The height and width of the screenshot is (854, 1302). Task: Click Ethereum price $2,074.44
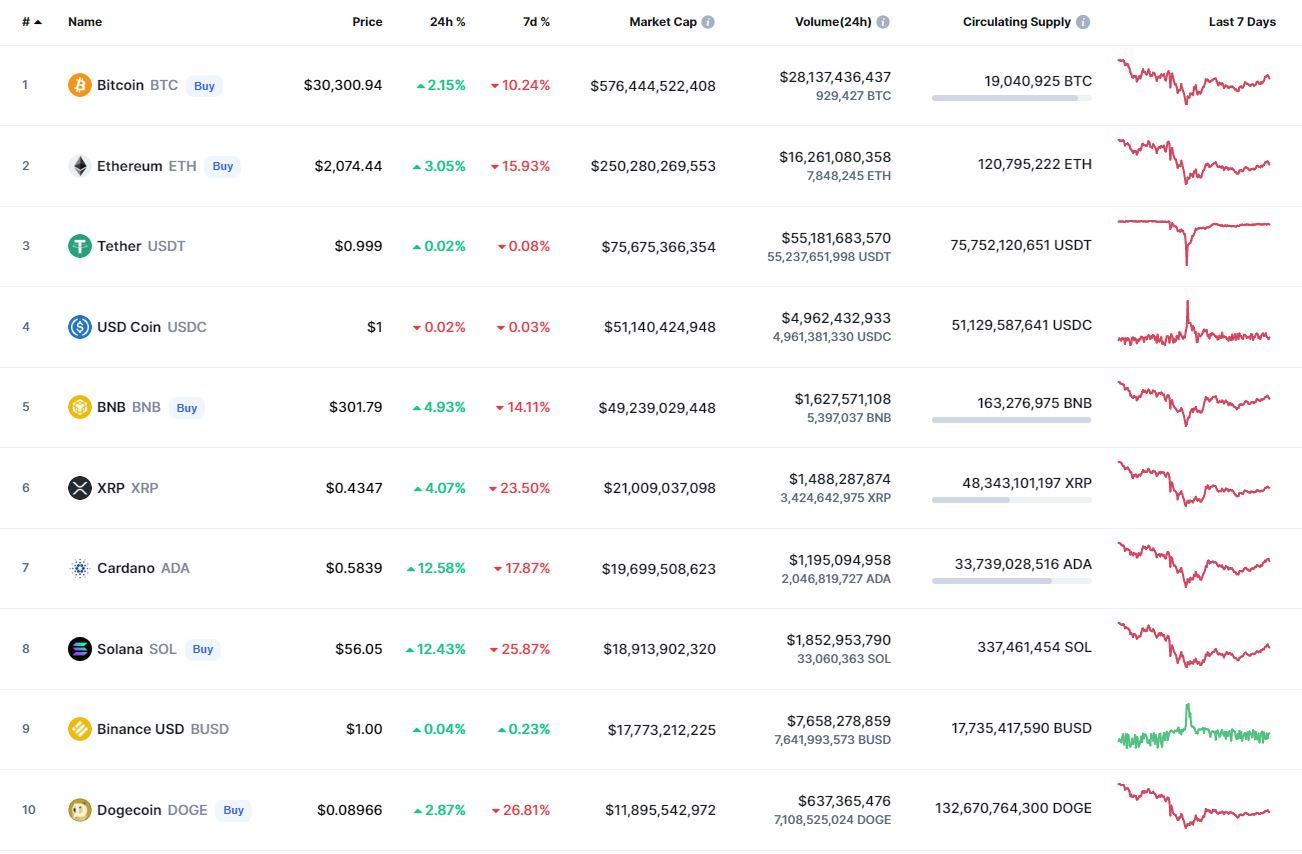point(348,166)
